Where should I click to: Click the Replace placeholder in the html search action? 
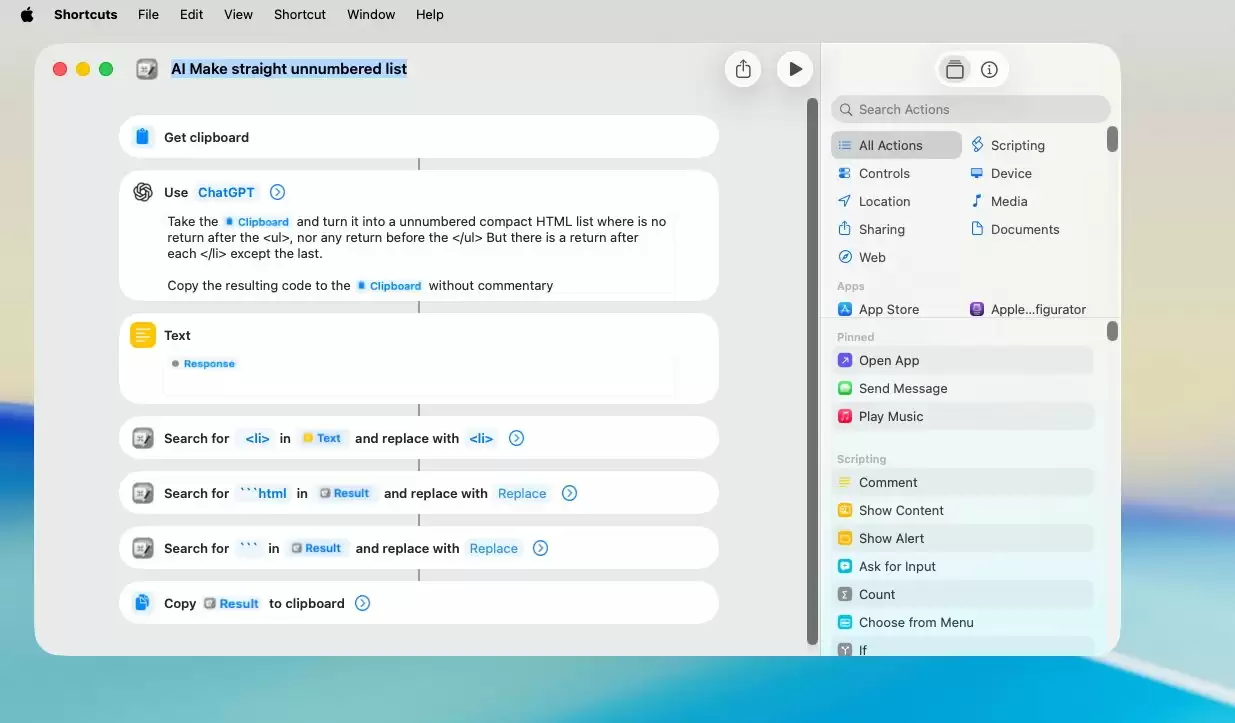[521, 493]
